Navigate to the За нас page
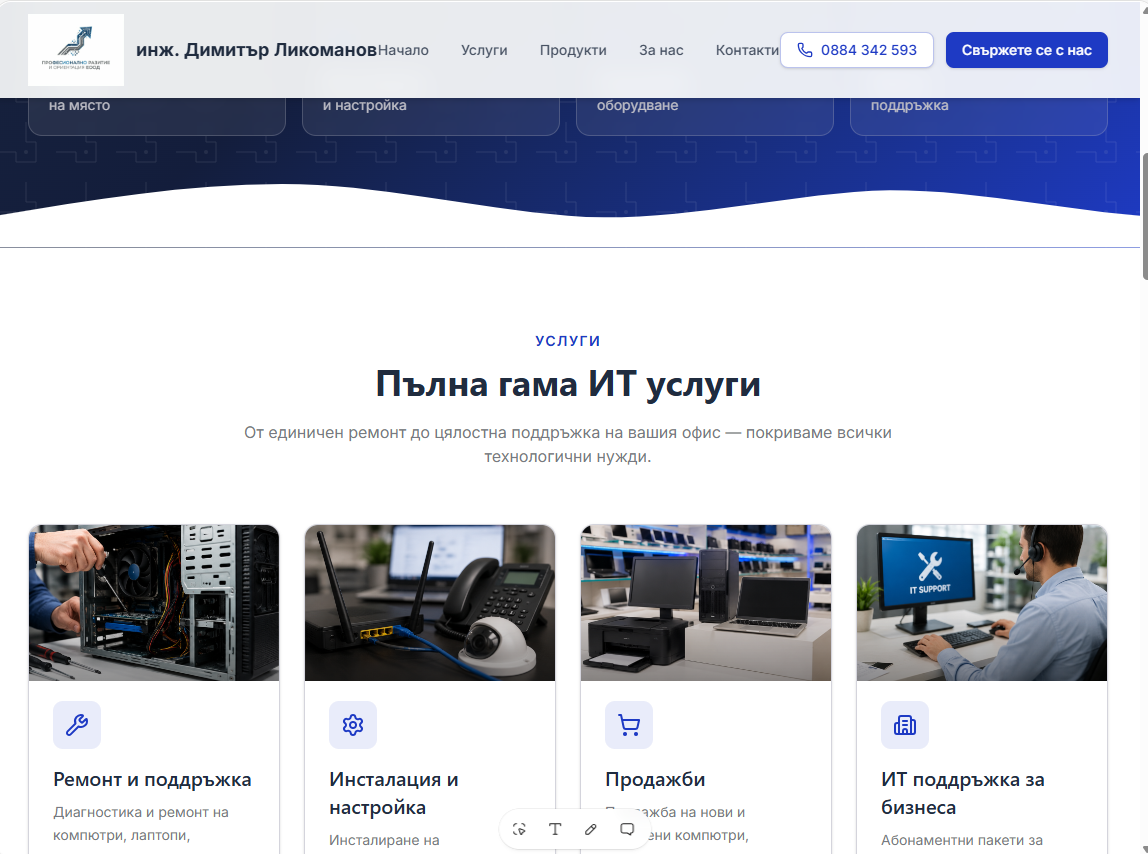 [661, 50]
